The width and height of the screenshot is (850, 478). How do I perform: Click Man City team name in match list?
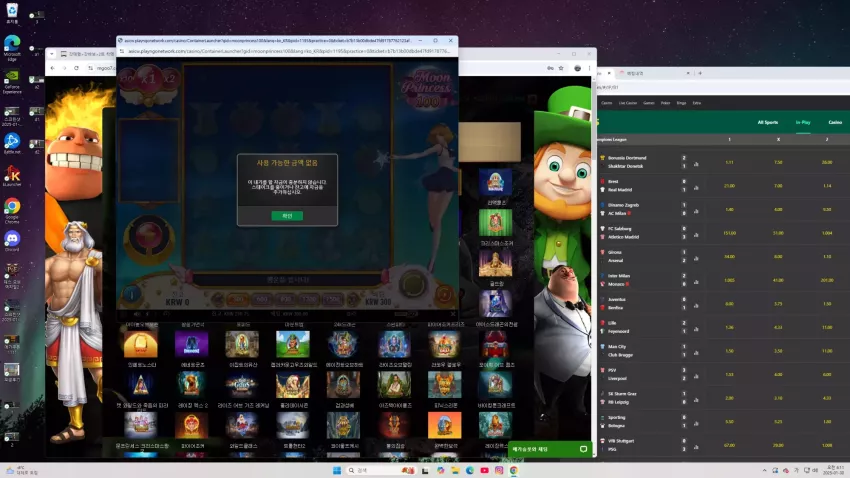(x=617, y=346)
